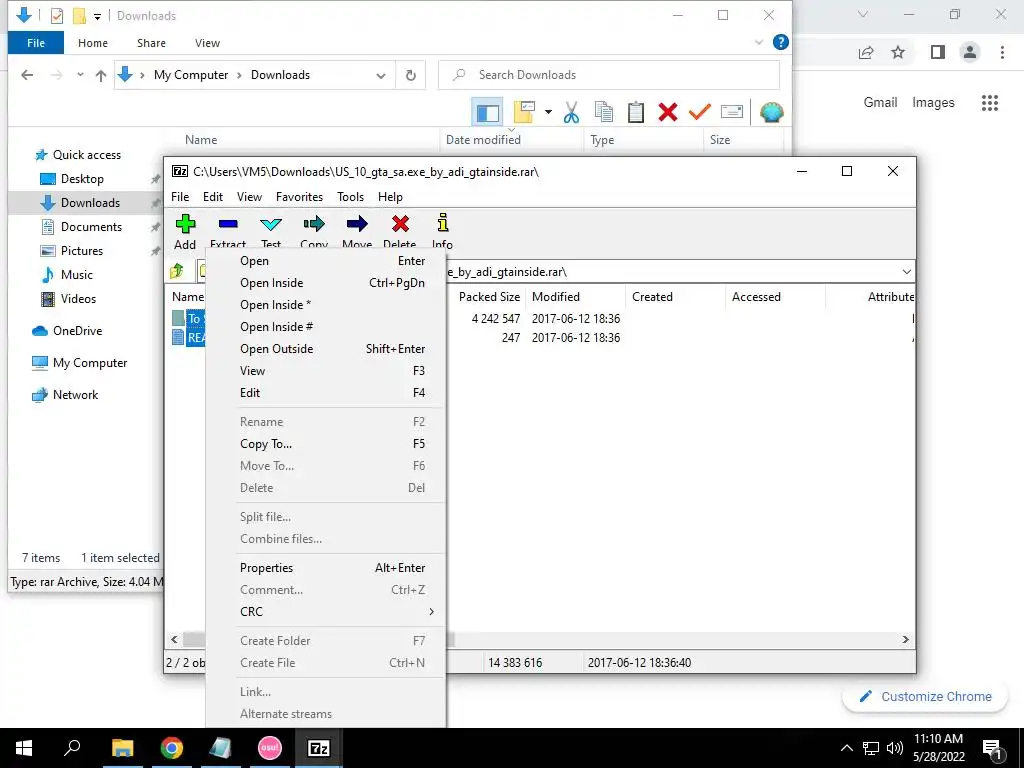This screenshot has height=768, width=1024.
Task: Open Windows Start menu
Action: point(24,748)
